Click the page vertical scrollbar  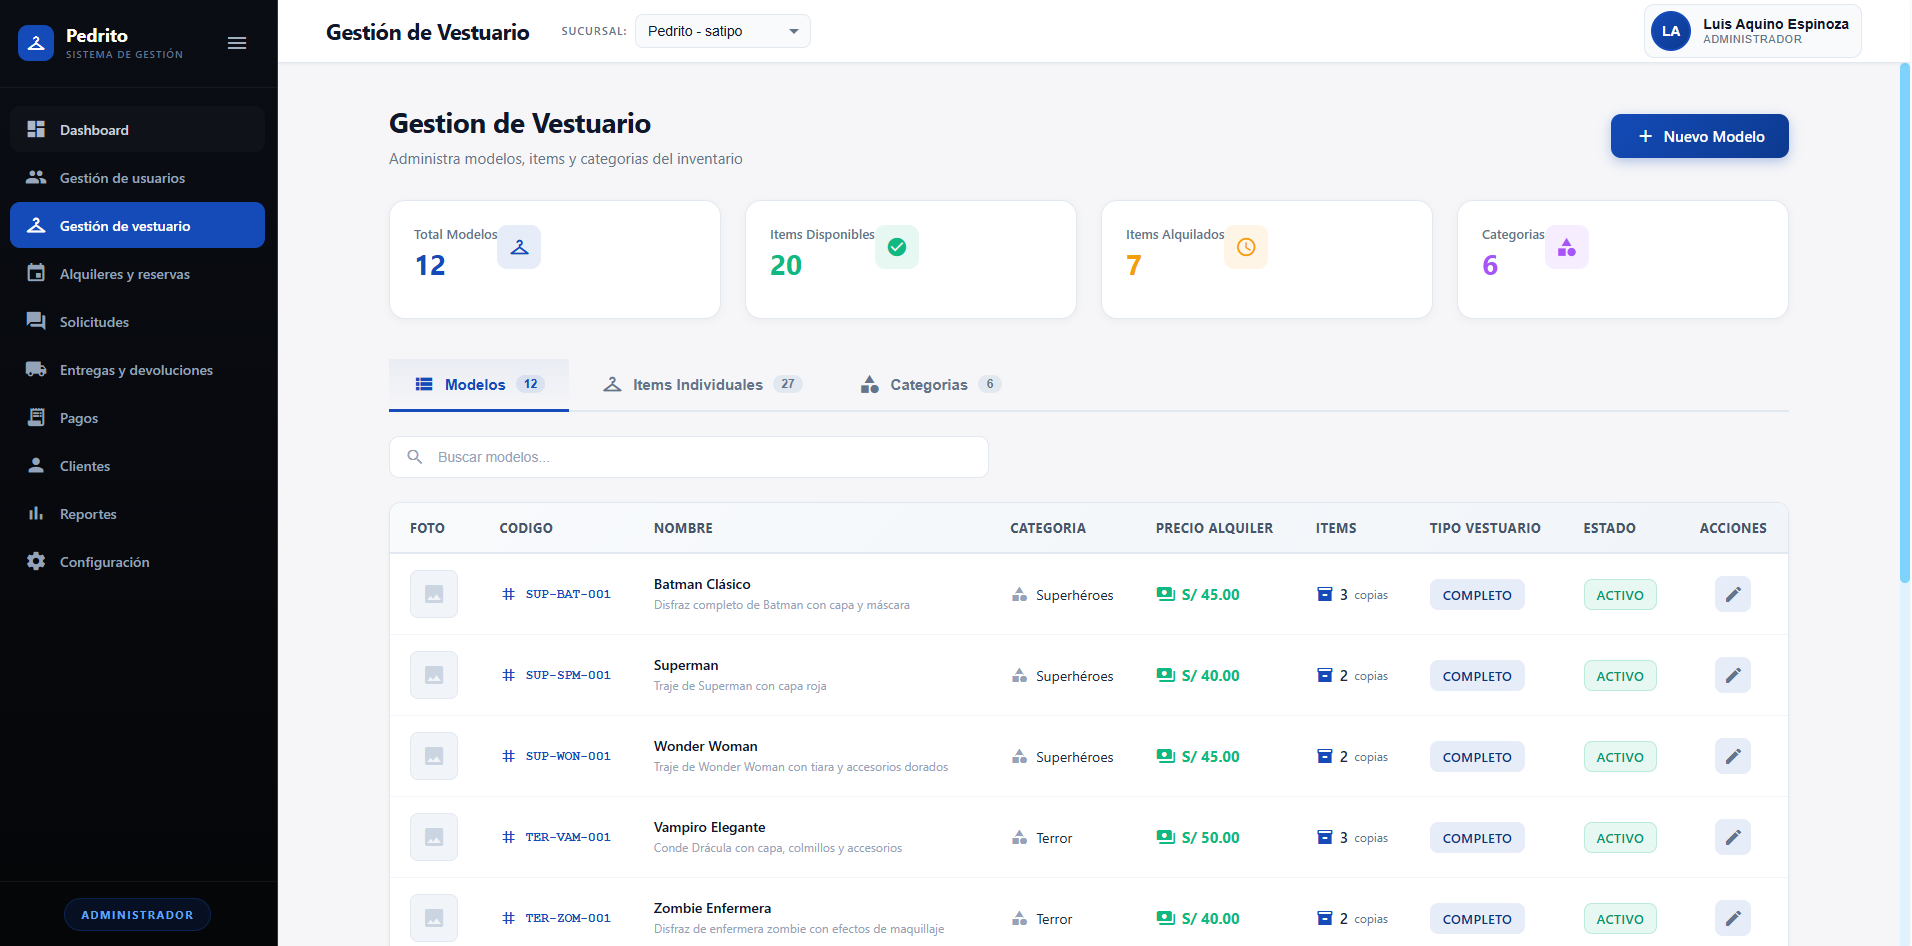click(x=1904, y=320)
